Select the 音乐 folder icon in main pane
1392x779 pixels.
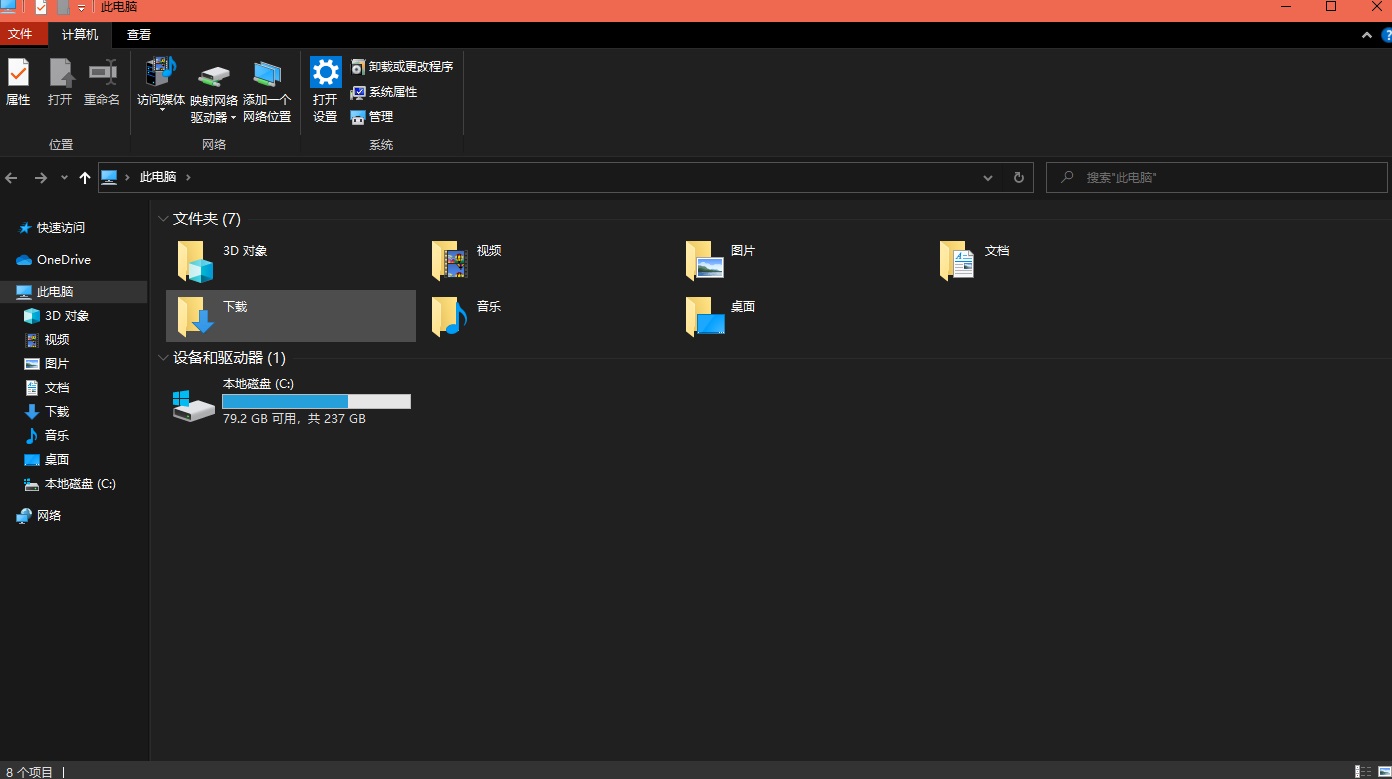click(x=450, y=316)
